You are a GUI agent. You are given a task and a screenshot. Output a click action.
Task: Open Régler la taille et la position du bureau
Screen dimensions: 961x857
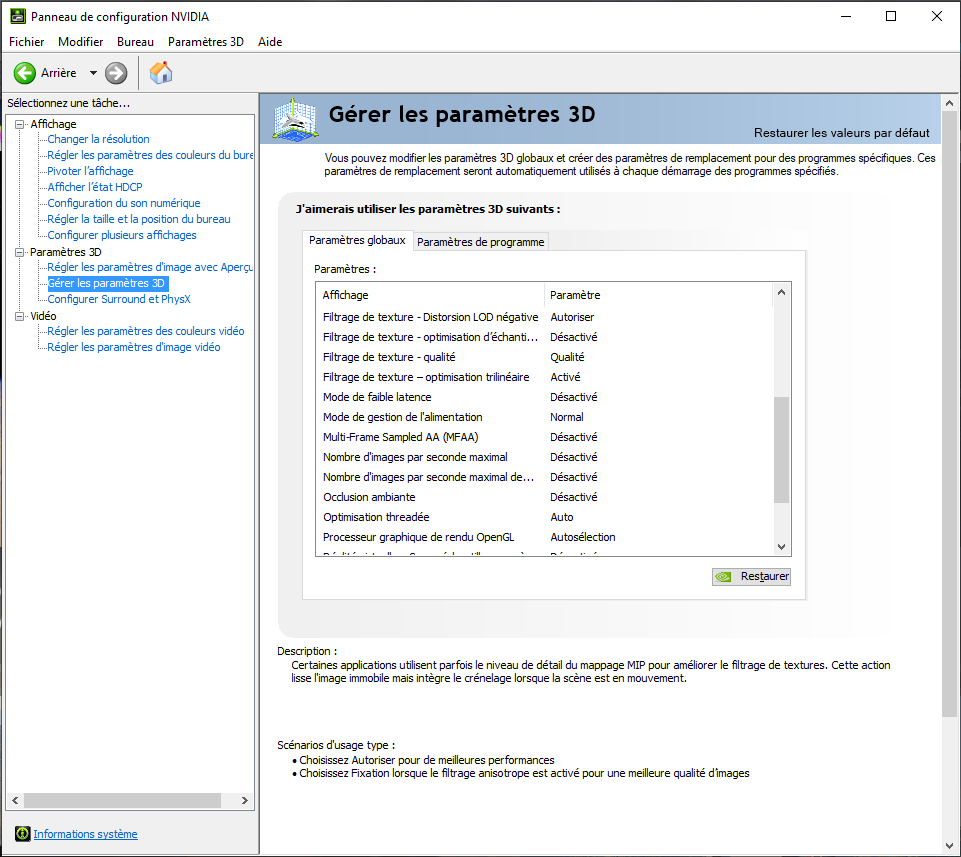tap(139, 219)
